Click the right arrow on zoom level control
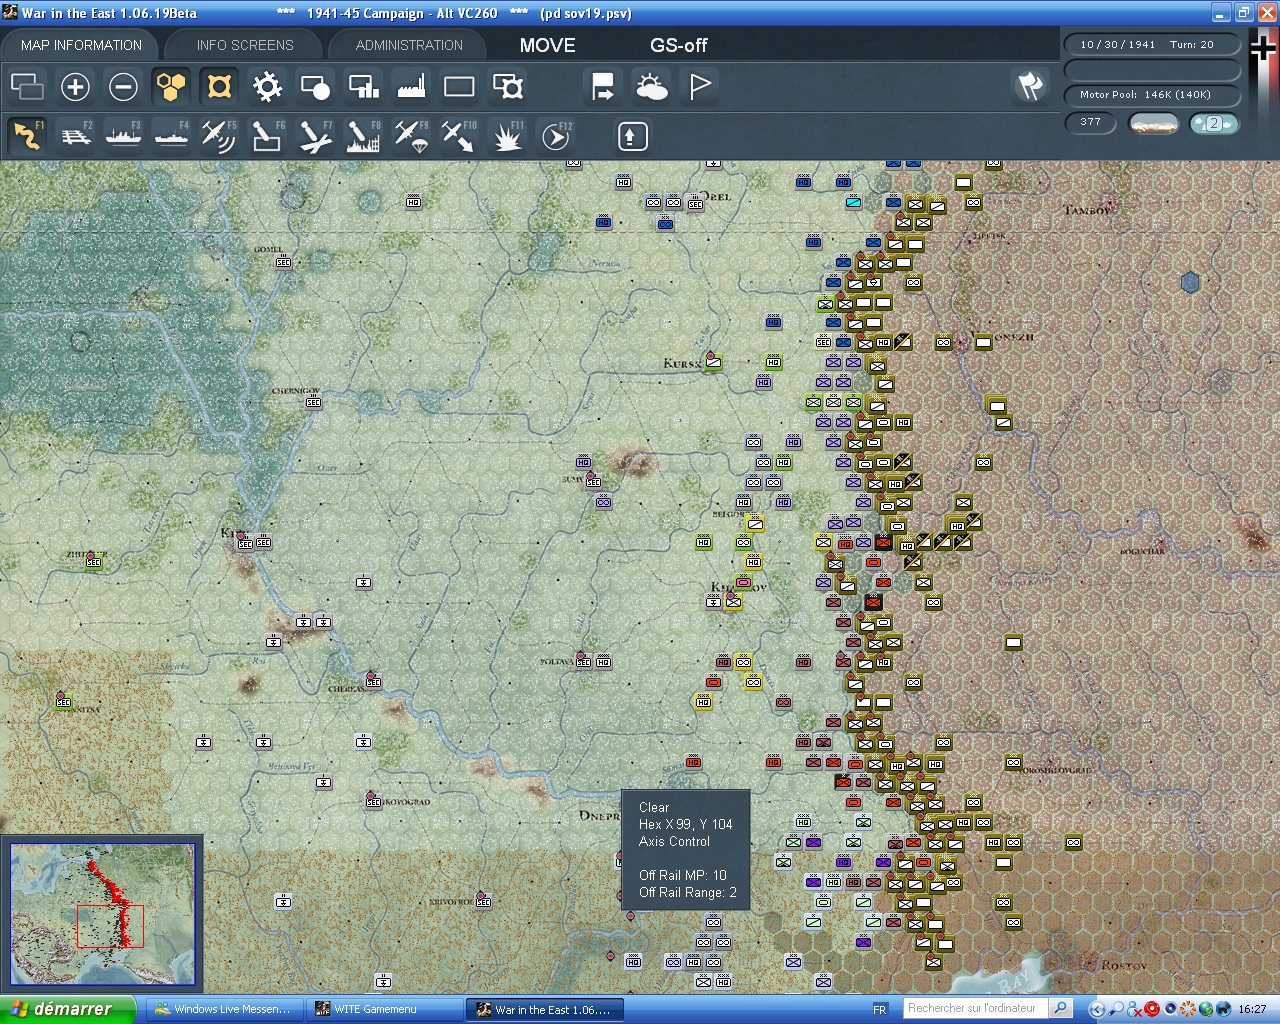This screenshot has width=1280, height=1024. (x=1229, y=122)
